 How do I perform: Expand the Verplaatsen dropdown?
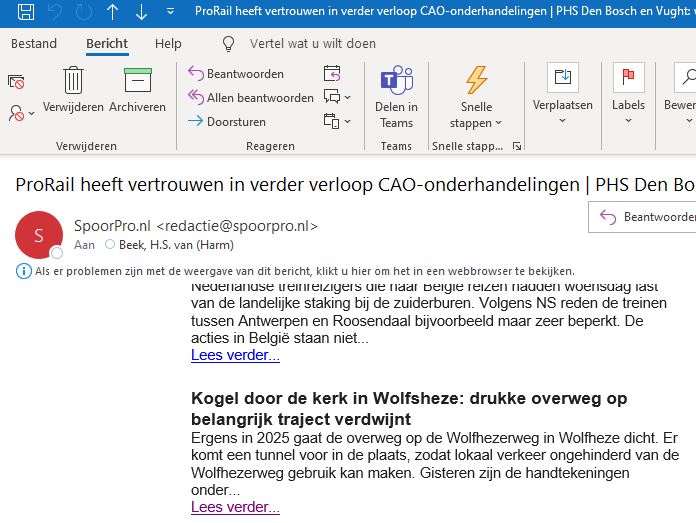(x=562, y=121)
